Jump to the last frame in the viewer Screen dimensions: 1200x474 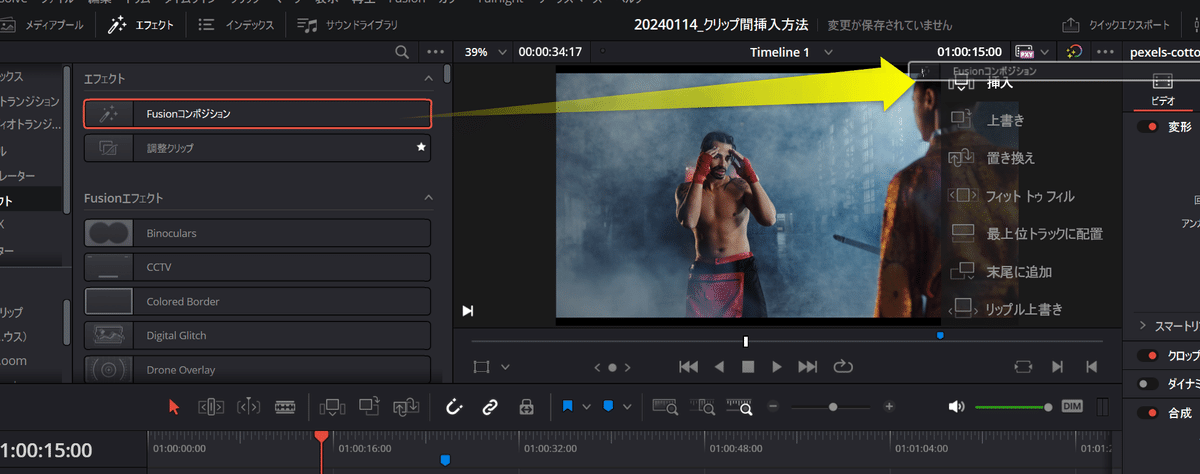(x=808, y=367)
